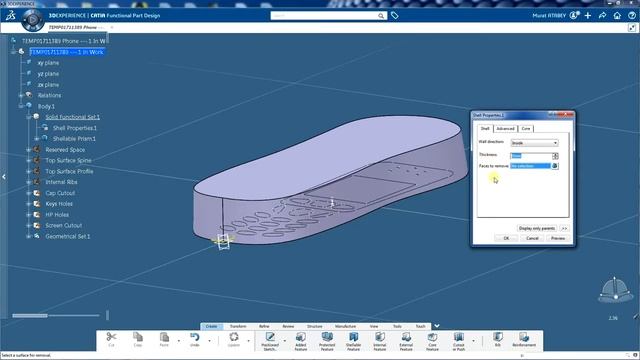Click the 3DEXPERIENCE compass play button
This screenshot has width=640, height=360.
(x=32, y=19)
